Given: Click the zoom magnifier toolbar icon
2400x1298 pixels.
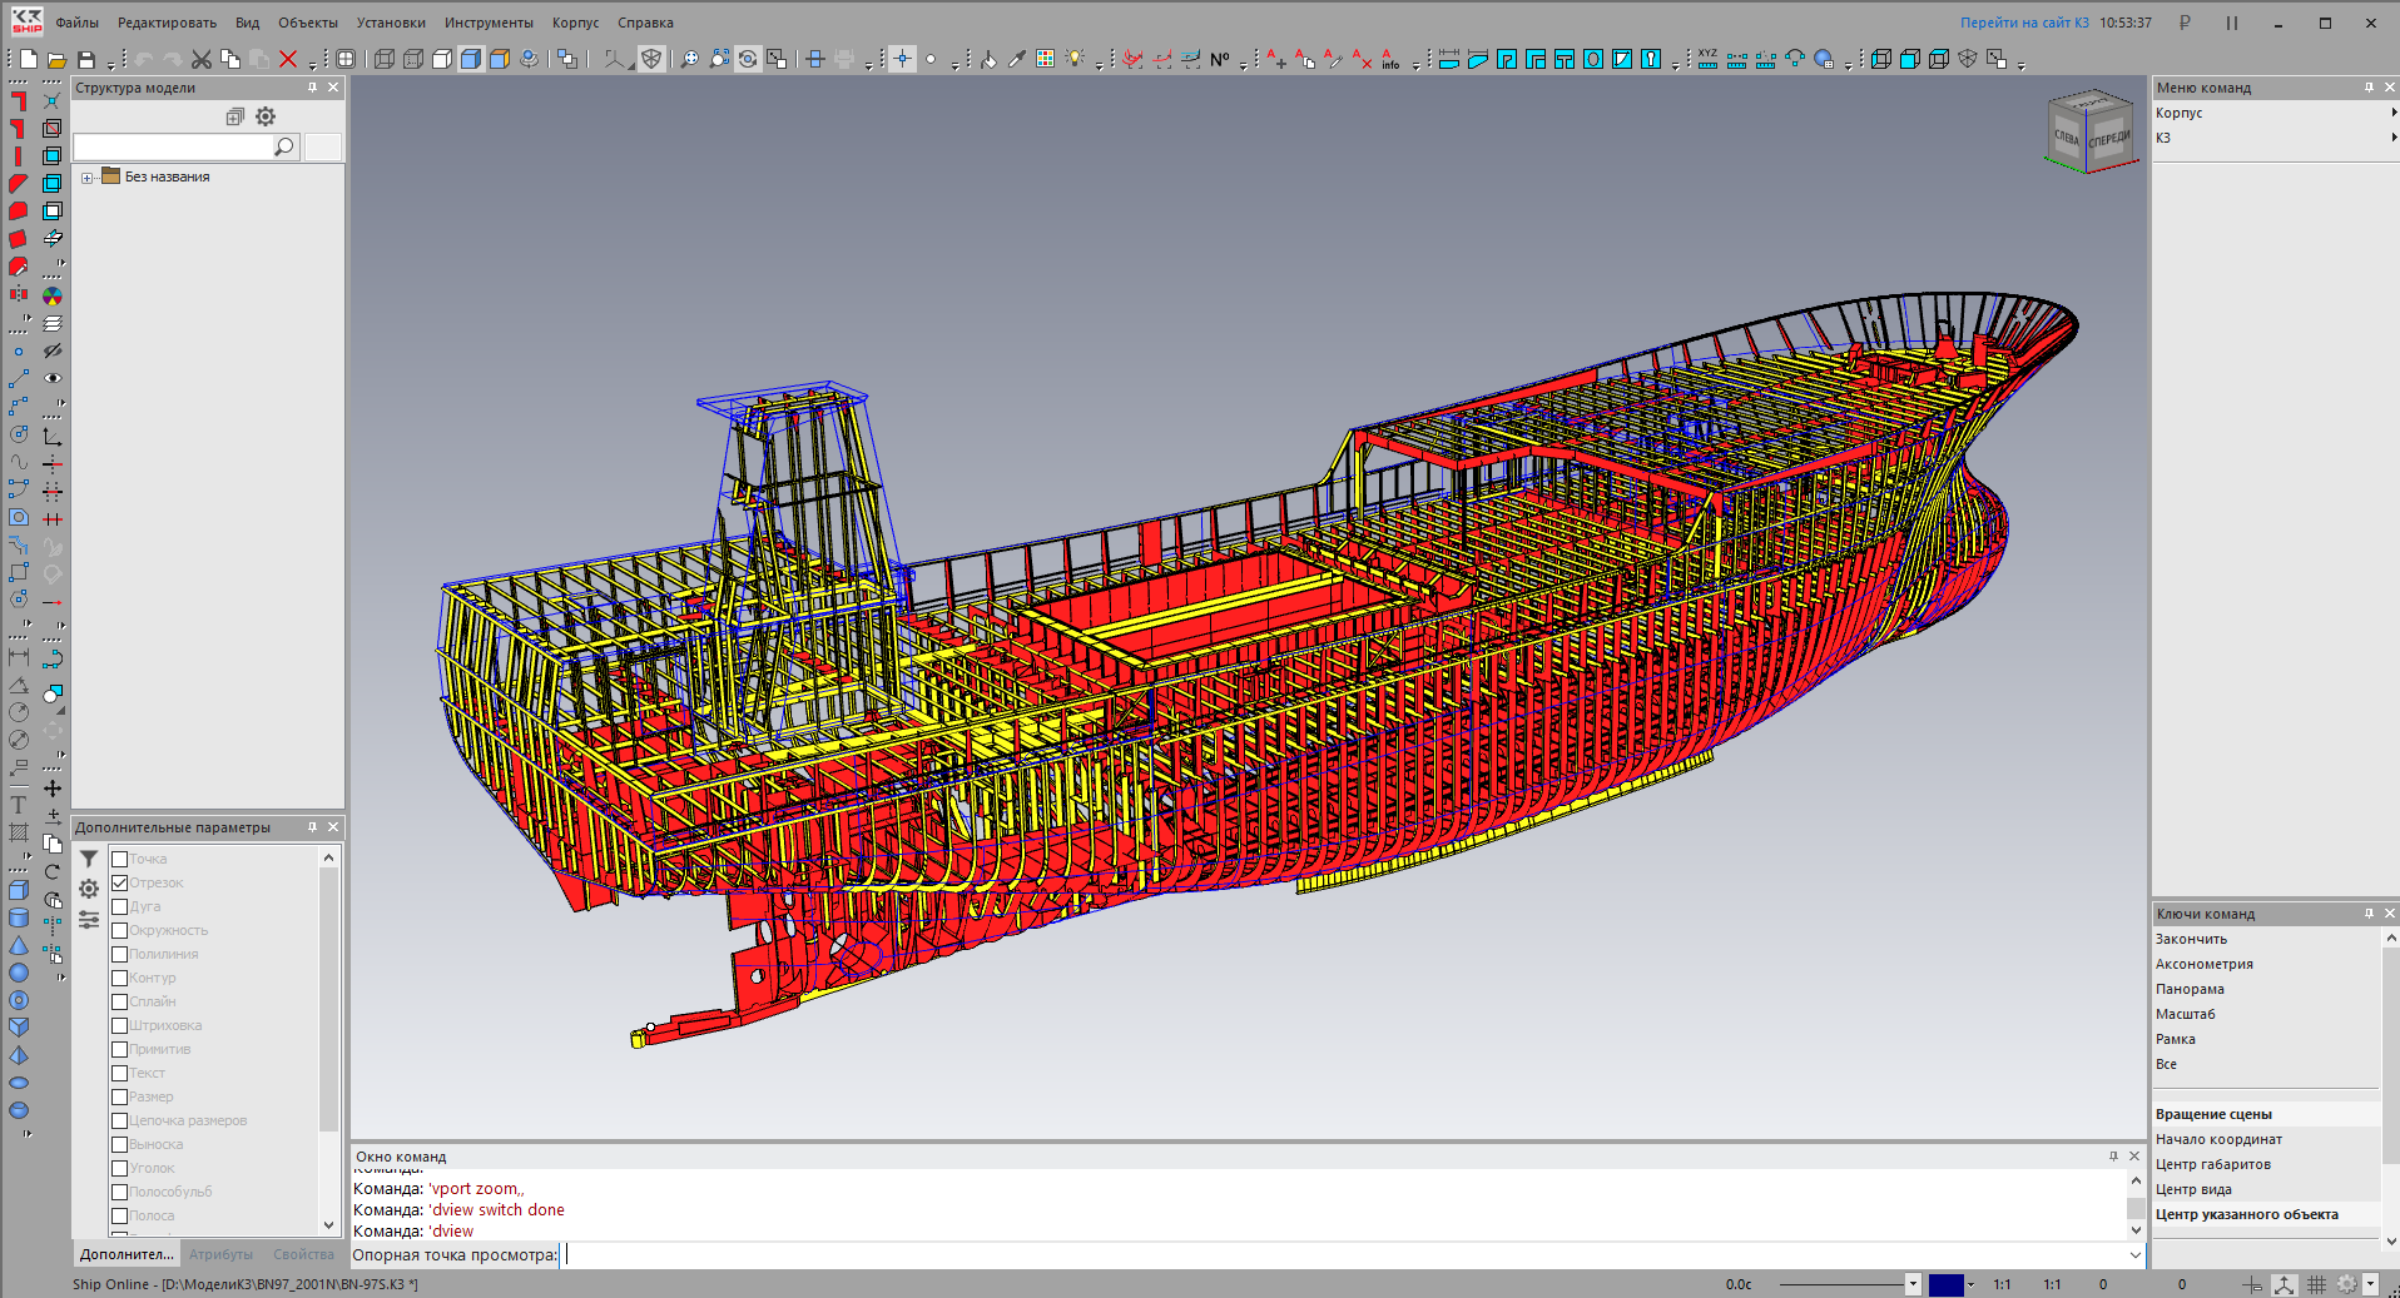Looking at the screenshot, I should pos(689,60).
